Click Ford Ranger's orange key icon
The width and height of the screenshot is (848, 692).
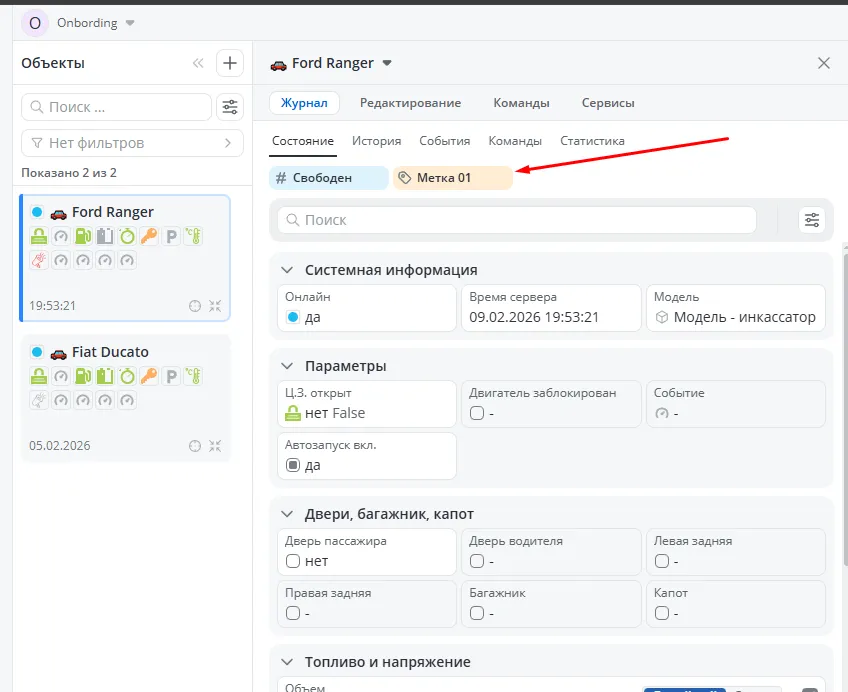(149, 237)
